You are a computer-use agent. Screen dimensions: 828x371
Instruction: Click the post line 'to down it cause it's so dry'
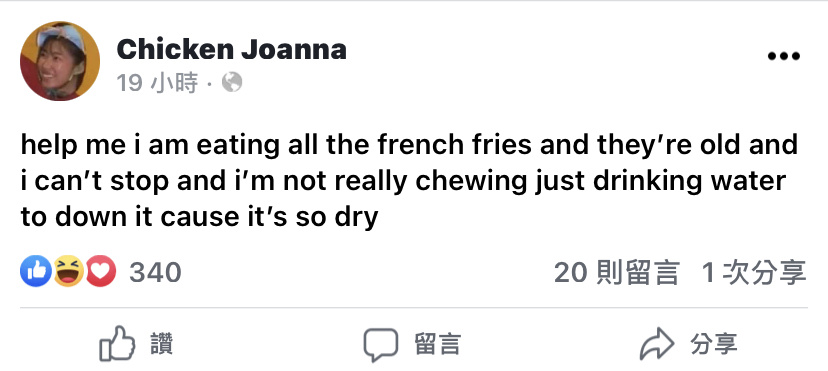pos(200,217)
